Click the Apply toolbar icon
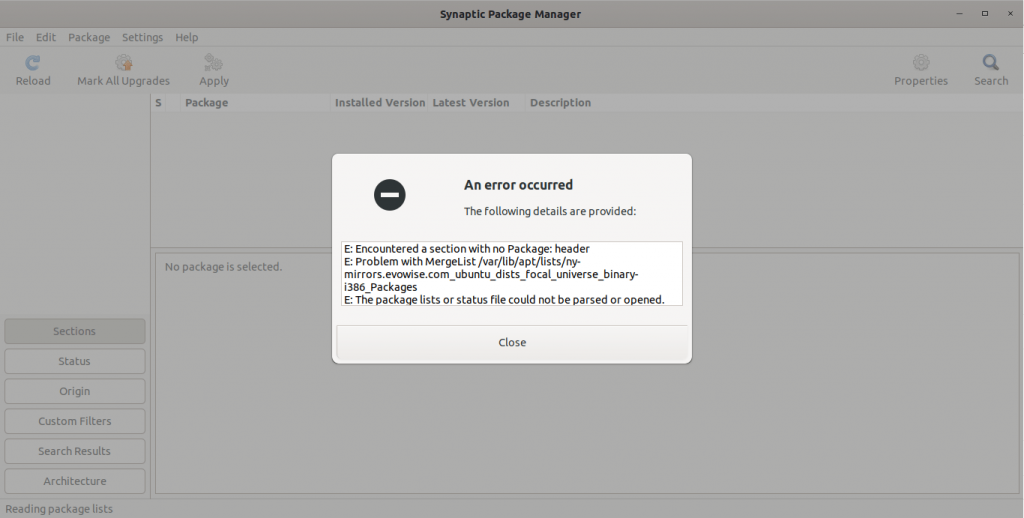The image size is (1024, 518). click(x=213, y=63)
